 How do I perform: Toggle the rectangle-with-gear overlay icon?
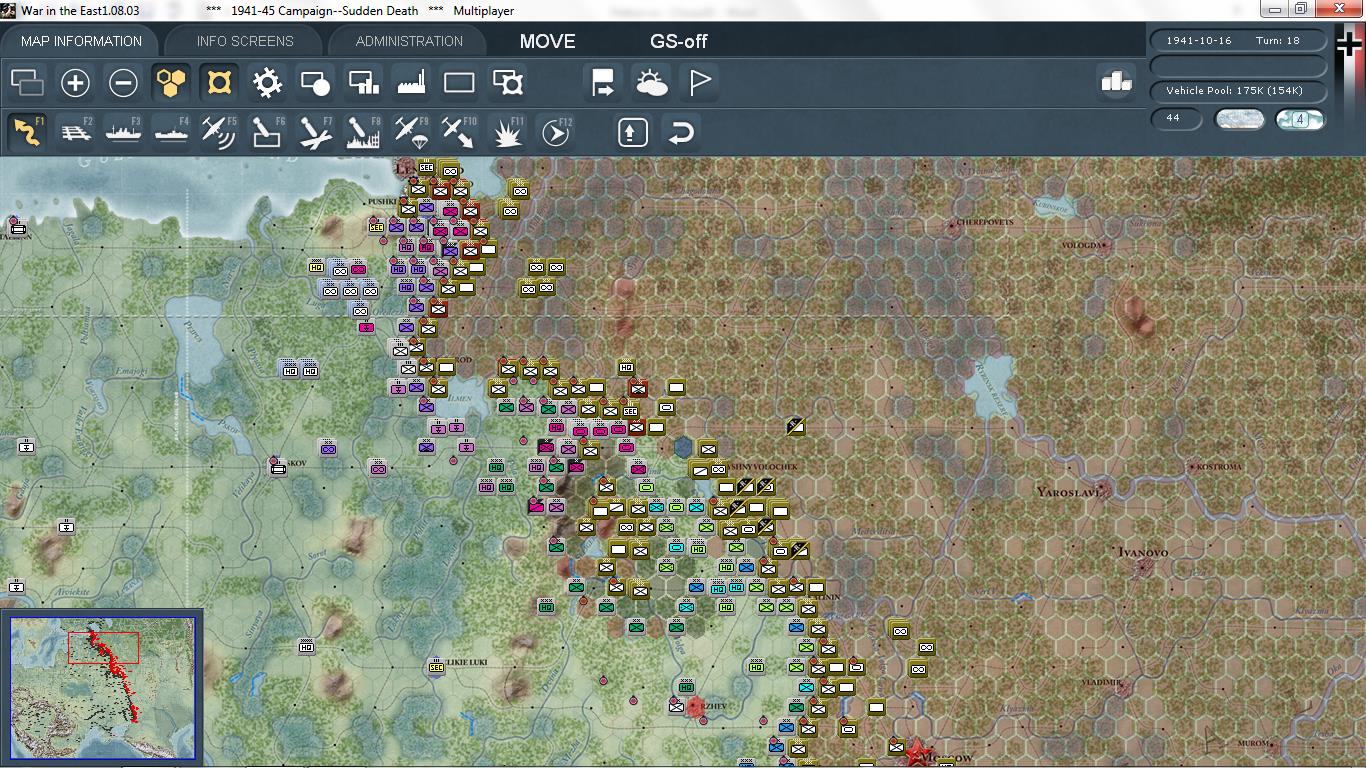coord(507,83)
